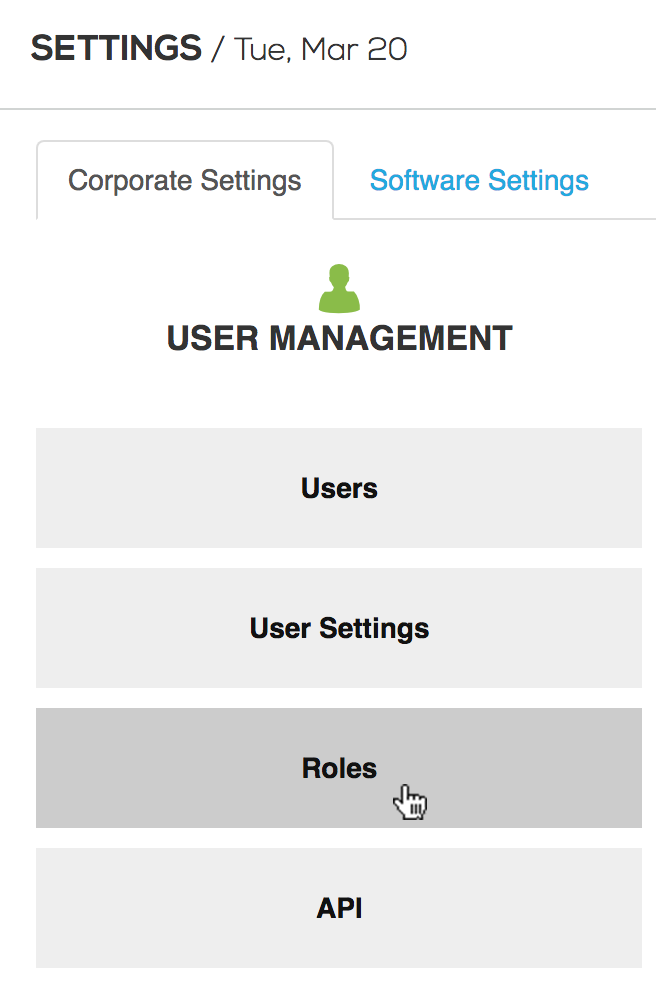Click the Tue, Mar 20 date text
Viewport: 656px width, 1000px height.
coord(321,49)
